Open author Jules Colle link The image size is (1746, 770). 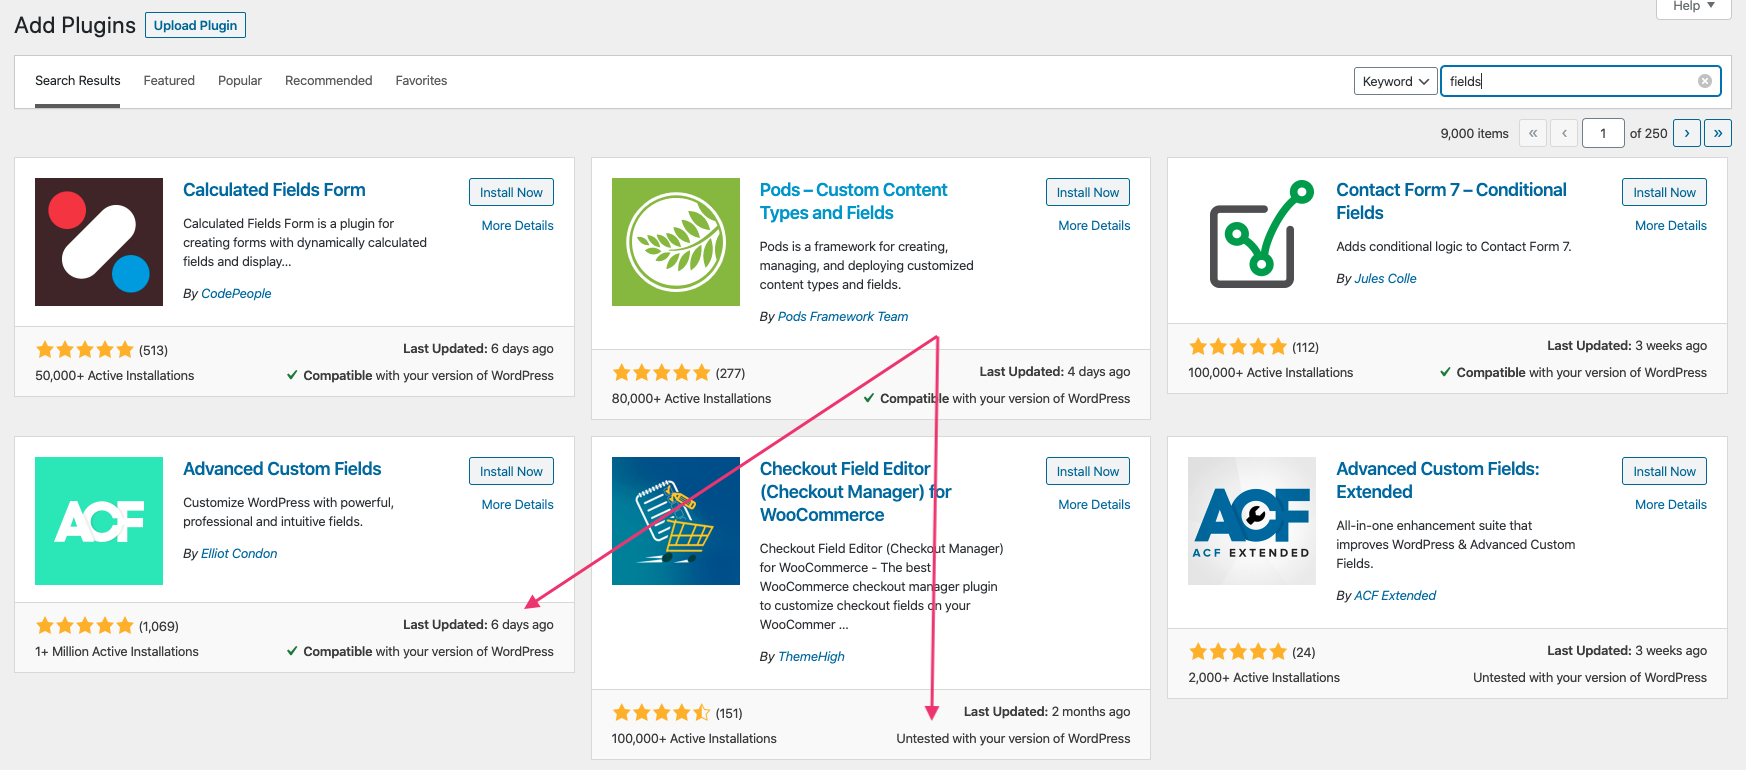coord(1385,279)
